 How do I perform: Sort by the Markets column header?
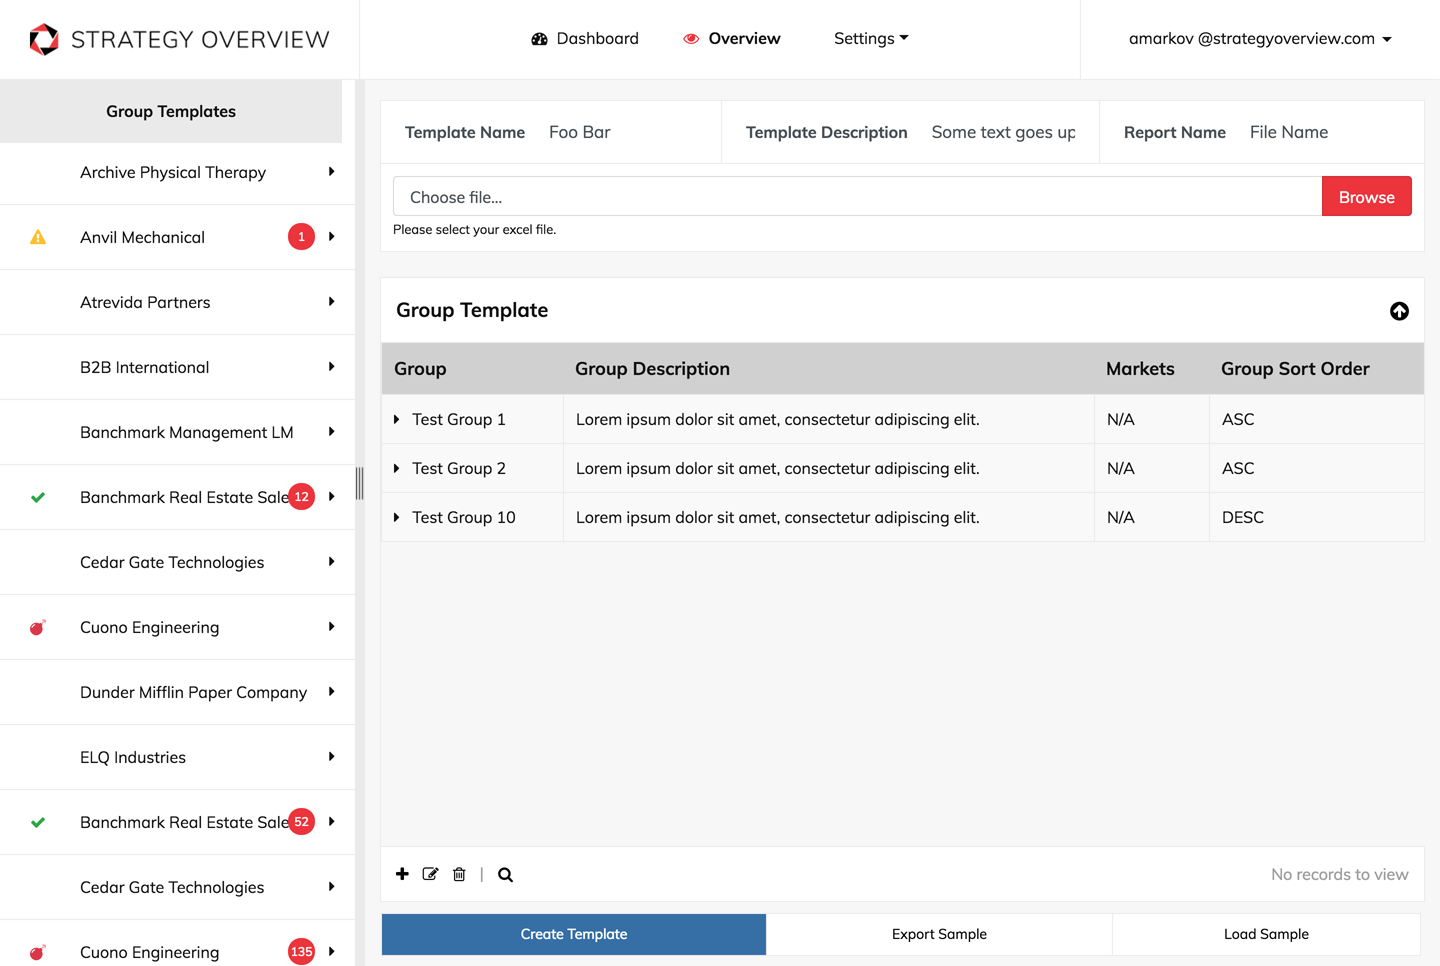coord(1140,369)
